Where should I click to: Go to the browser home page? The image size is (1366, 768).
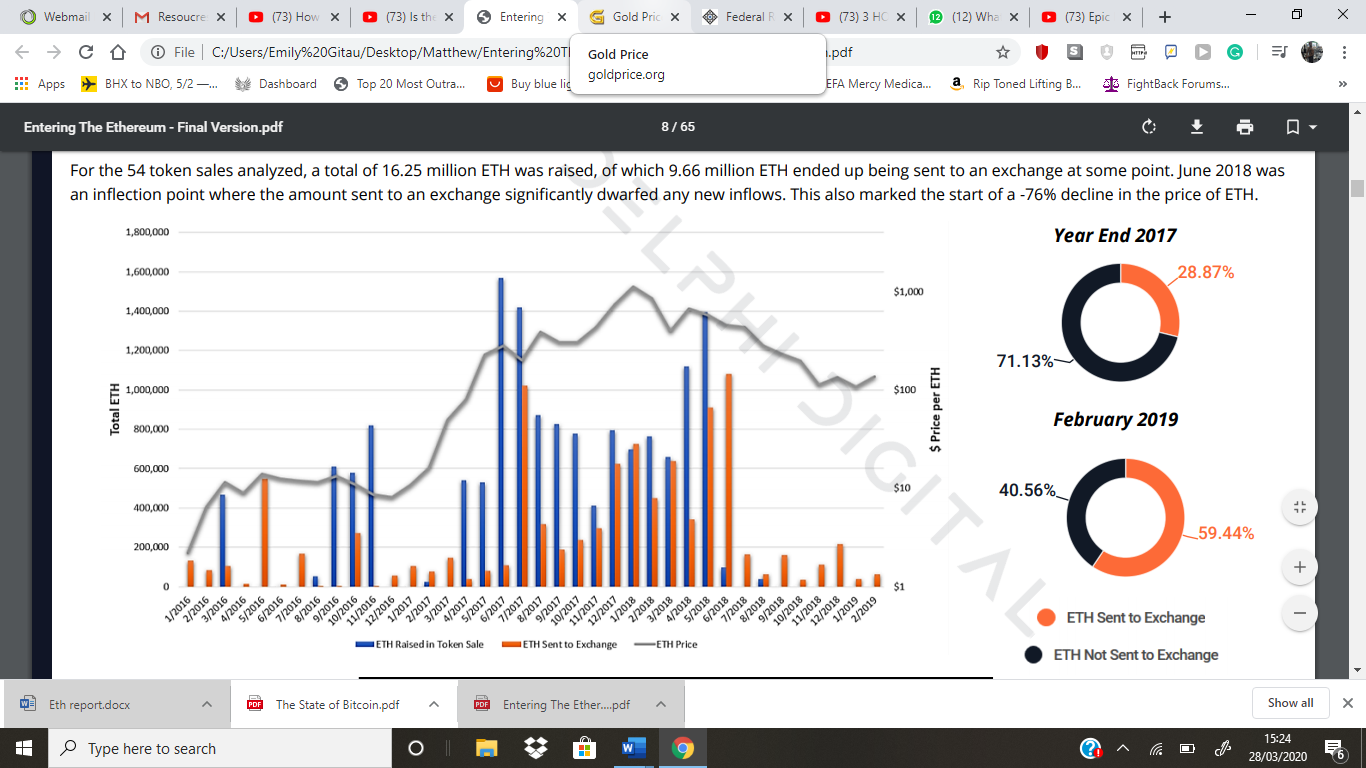click(x=118, y=52)
